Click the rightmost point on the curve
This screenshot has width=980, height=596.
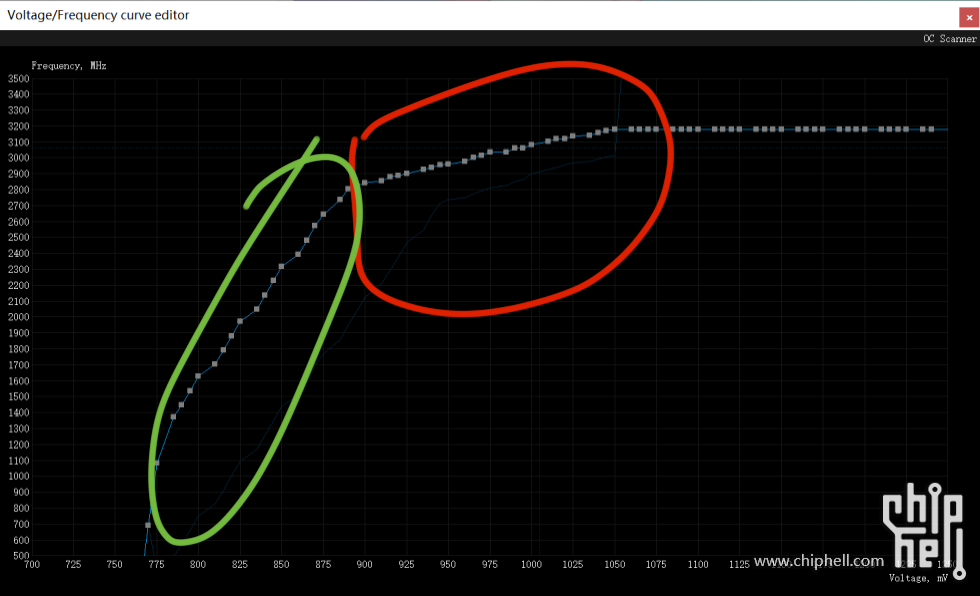[932, 129]
